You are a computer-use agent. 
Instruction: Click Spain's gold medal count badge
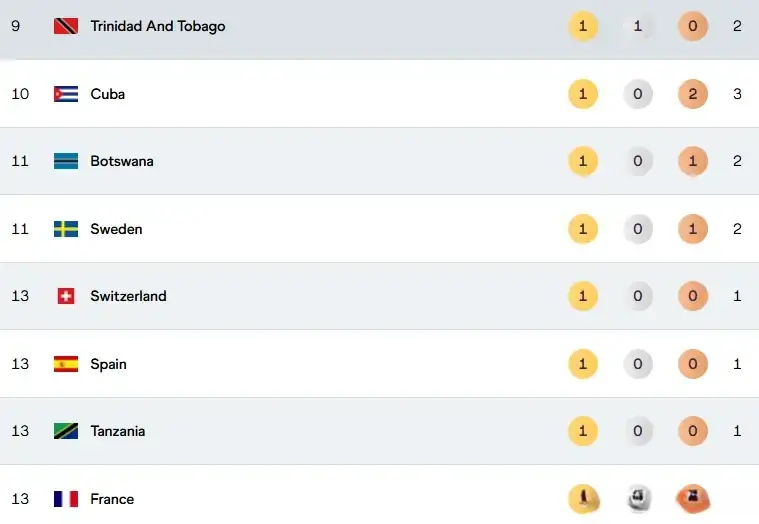coord(582,364)
